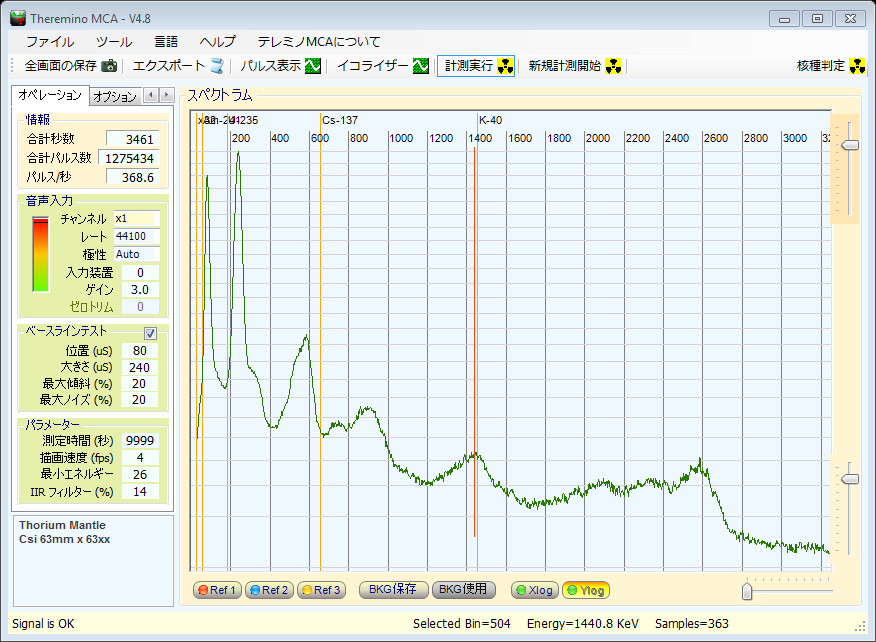
Task: Open the 言語 menu
Action: point(166,42)
